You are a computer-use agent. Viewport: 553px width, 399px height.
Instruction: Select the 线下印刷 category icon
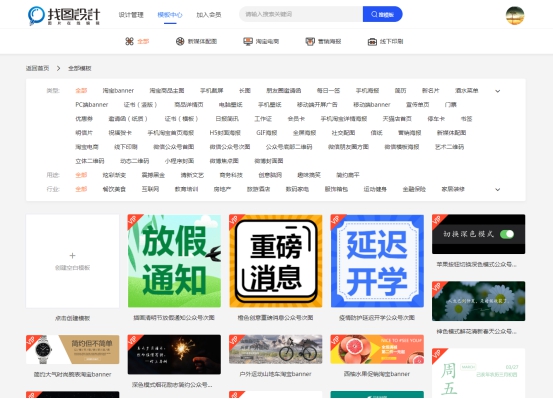tap(372, 42)
